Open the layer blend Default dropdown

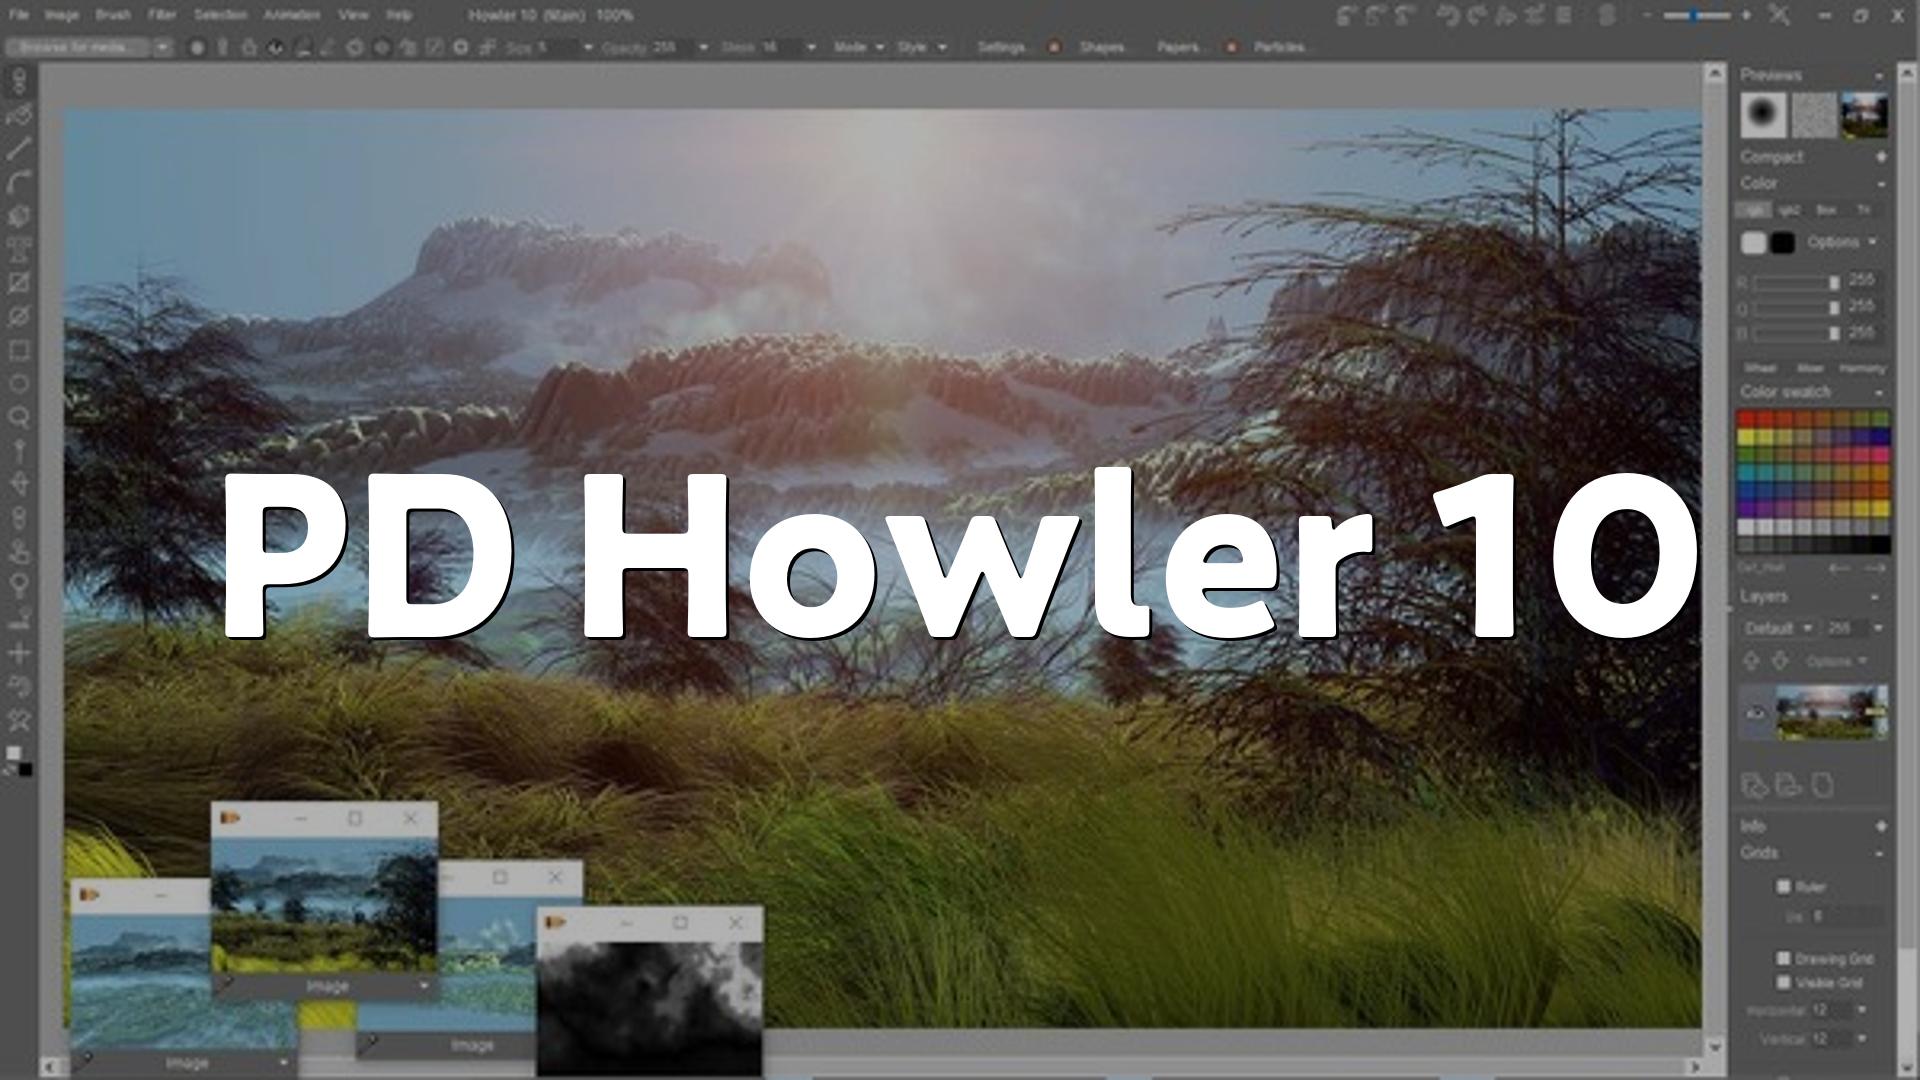point(1778,628)
